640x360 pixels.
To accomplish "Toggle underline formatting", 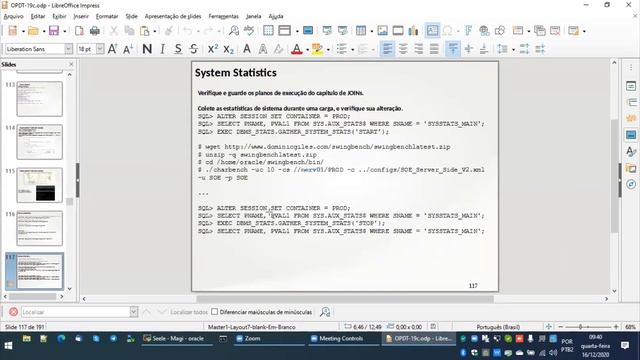I will tap(178, 49).
